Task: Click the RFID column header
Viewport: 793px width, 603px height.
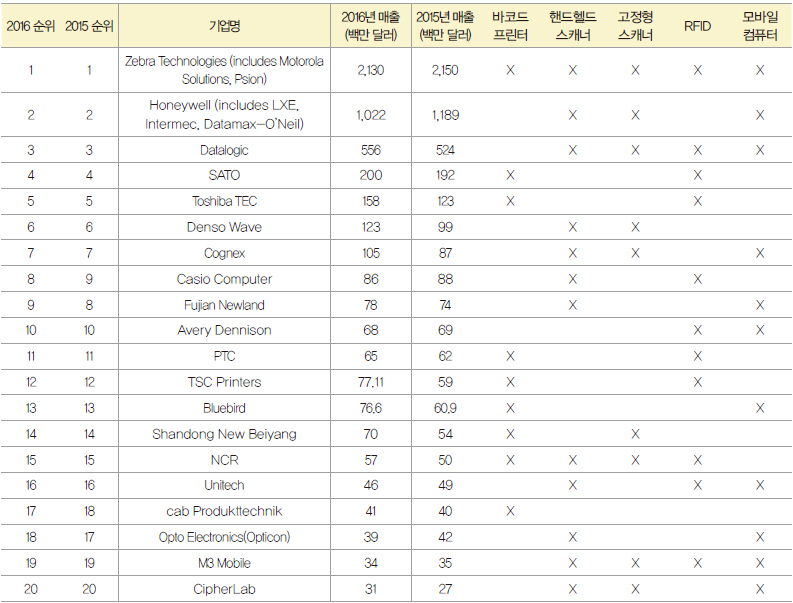Action: 697,26
